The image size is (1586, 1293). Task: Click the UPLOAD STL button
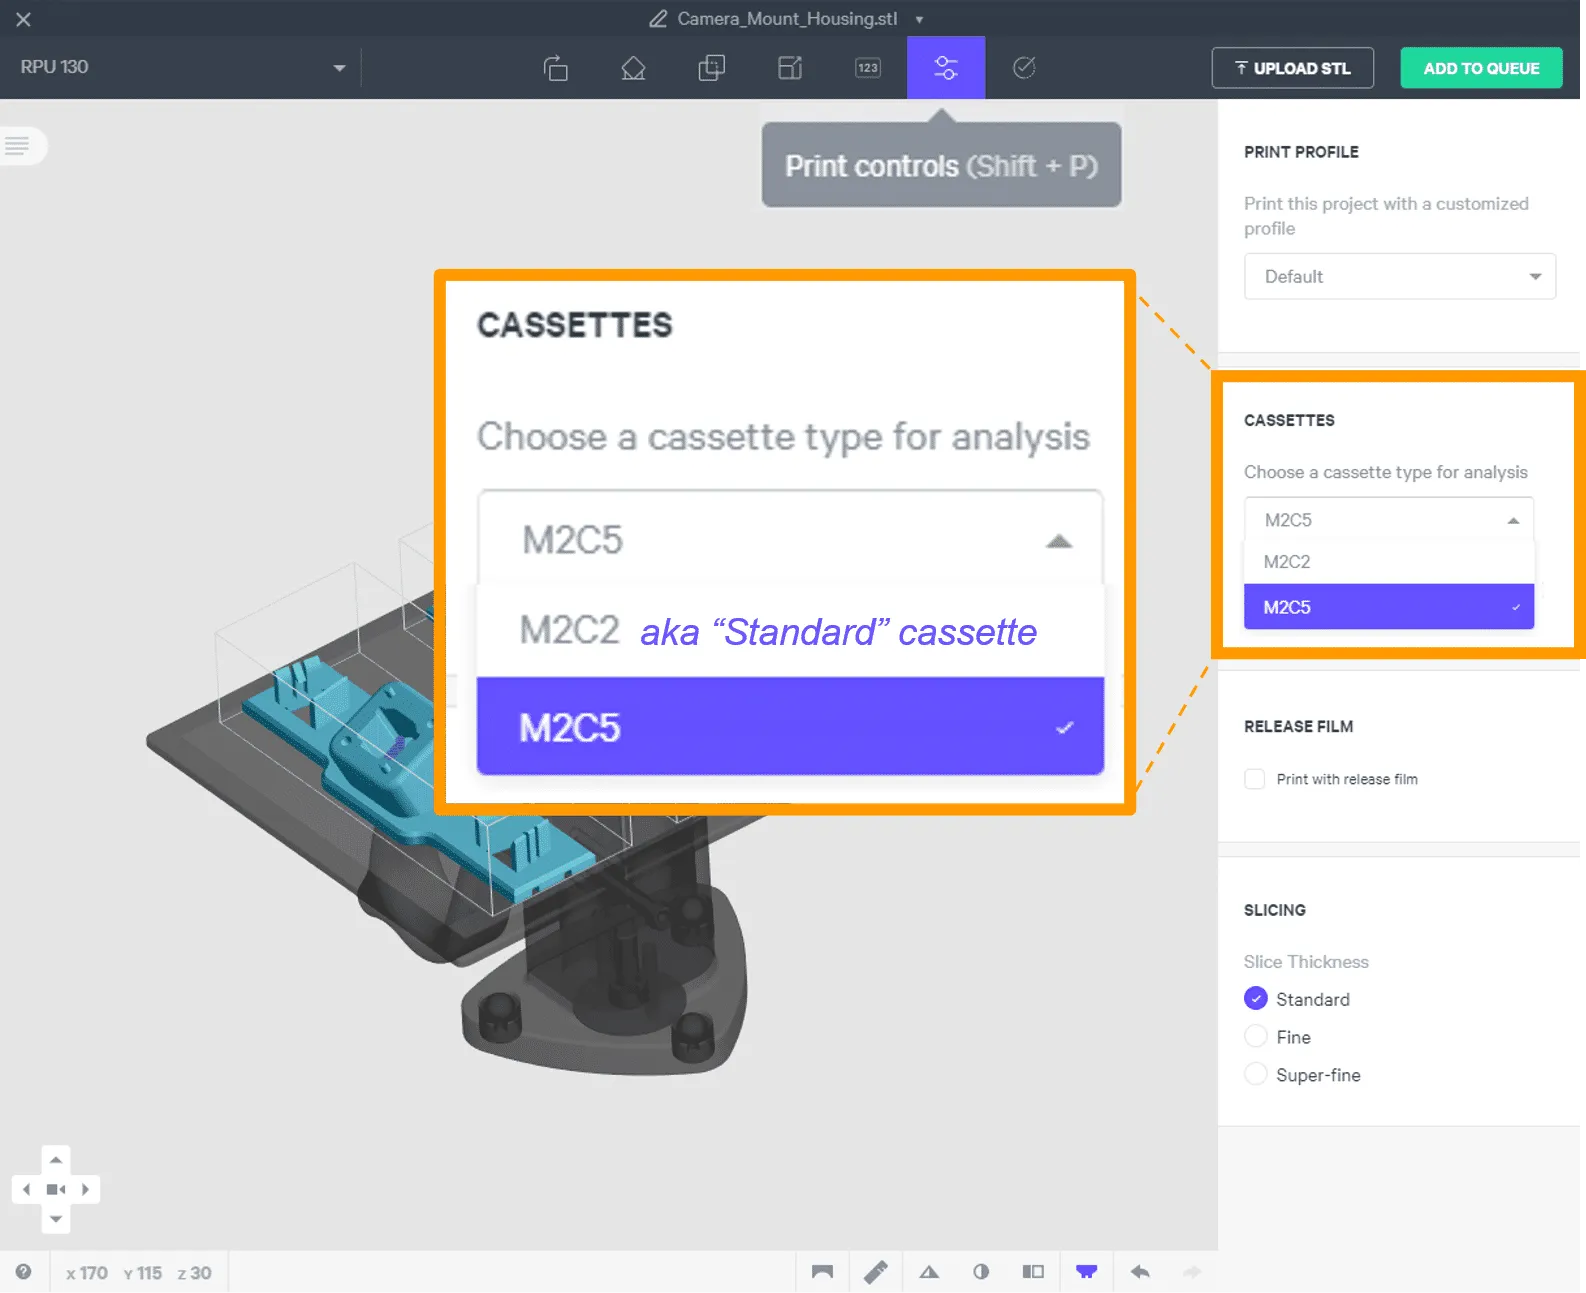[x=1293, y=68]
